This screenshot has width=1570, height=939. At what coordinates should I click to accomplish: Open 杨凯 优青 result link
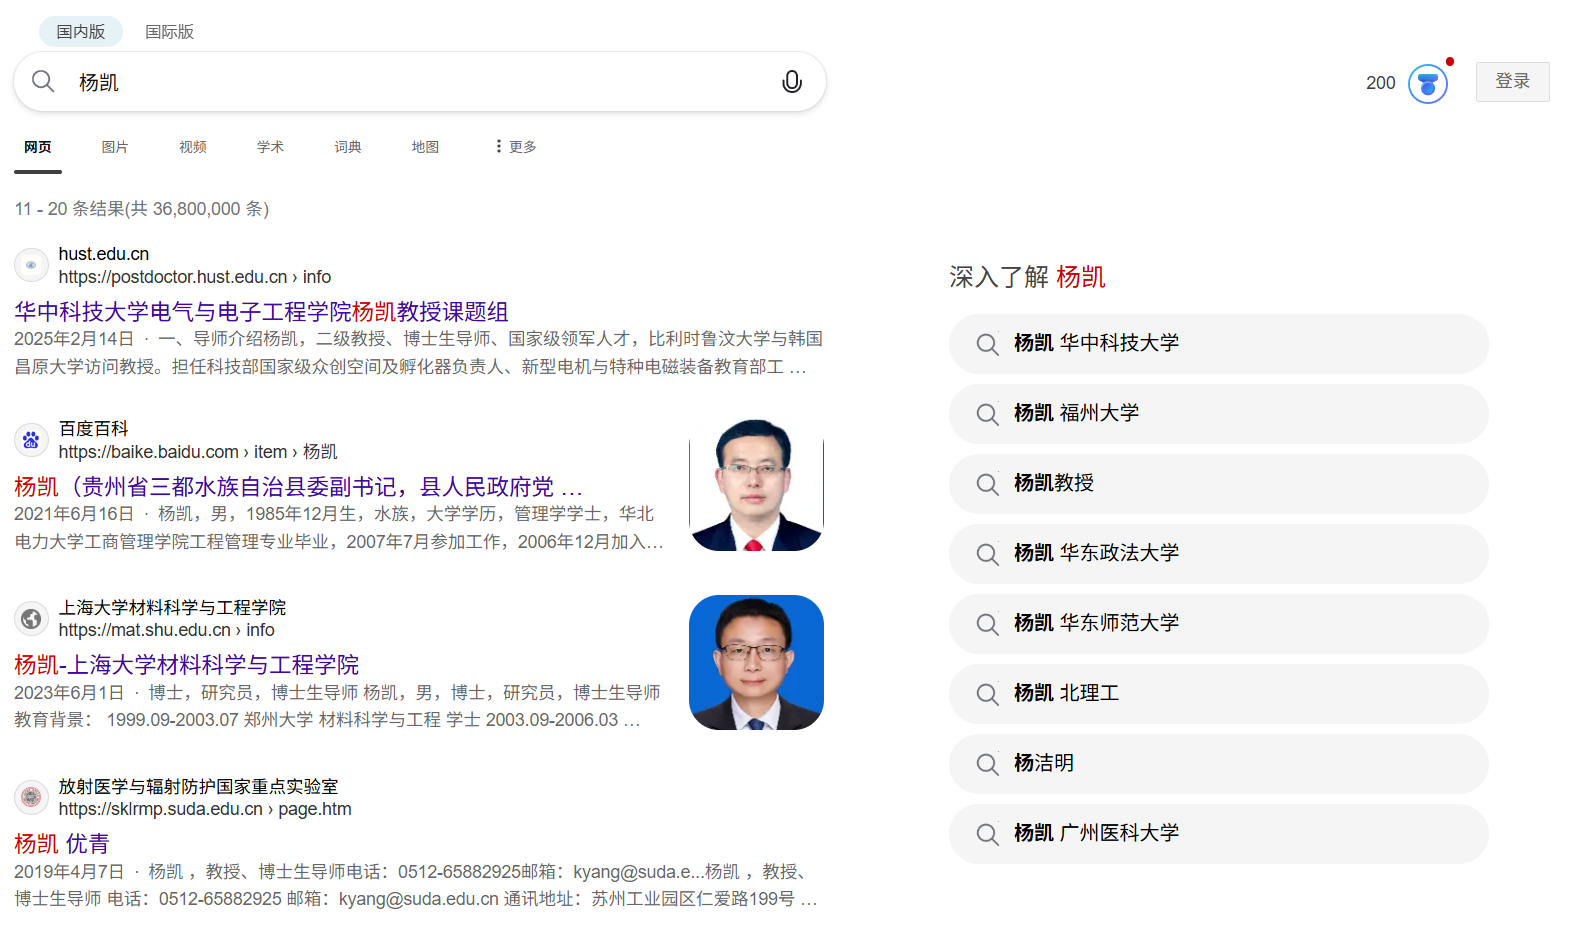61,844
